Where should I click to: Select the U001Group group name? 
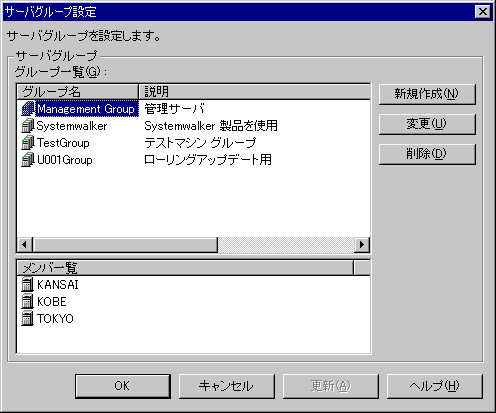[64, 160]
